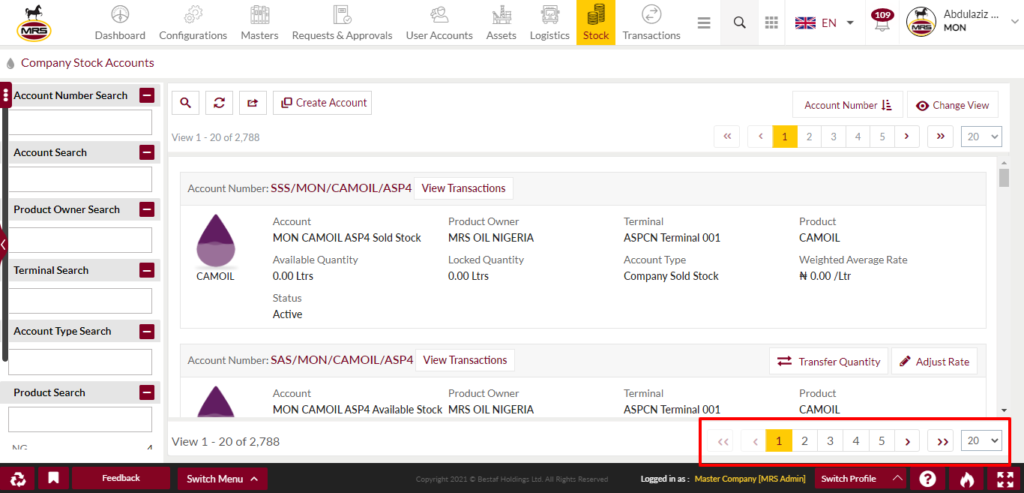1024x493 pixels.
Task: Collapse Product Search filter
Action: (x=147, y=392)
